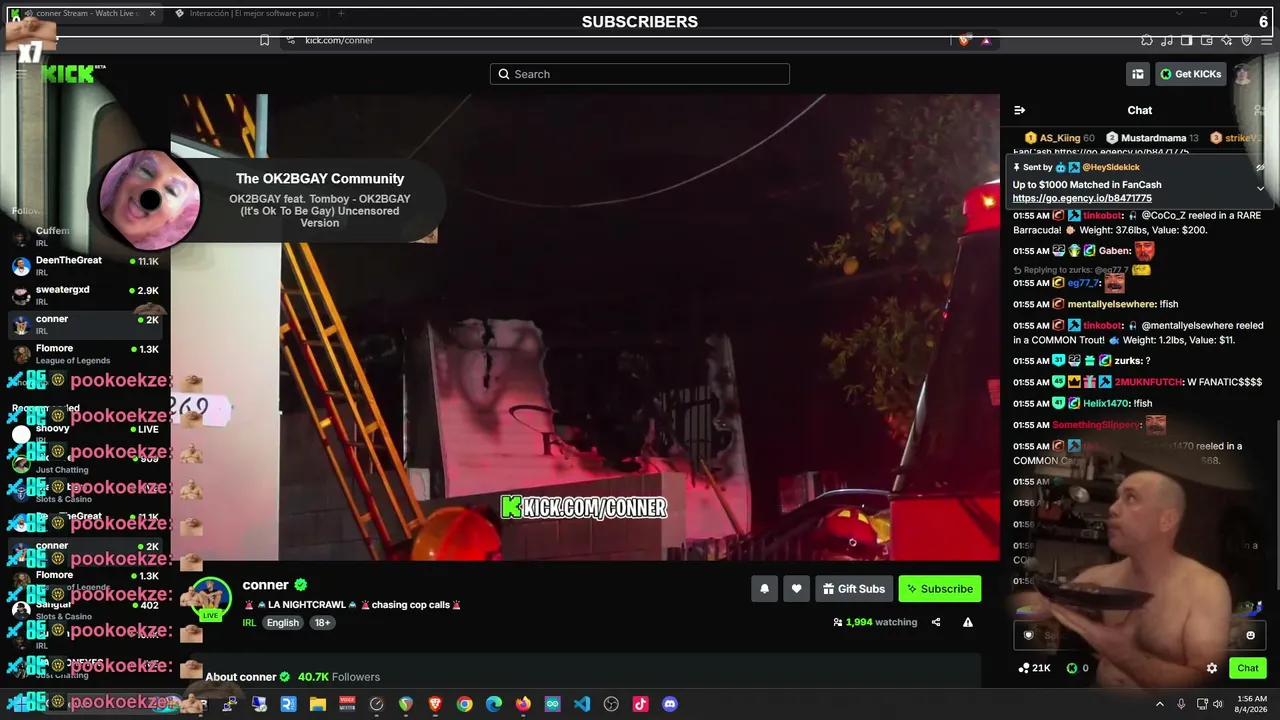Open the browser hamburger menu
The height and width of the screenshot is (720, 1280).
tap(1267, 40)
